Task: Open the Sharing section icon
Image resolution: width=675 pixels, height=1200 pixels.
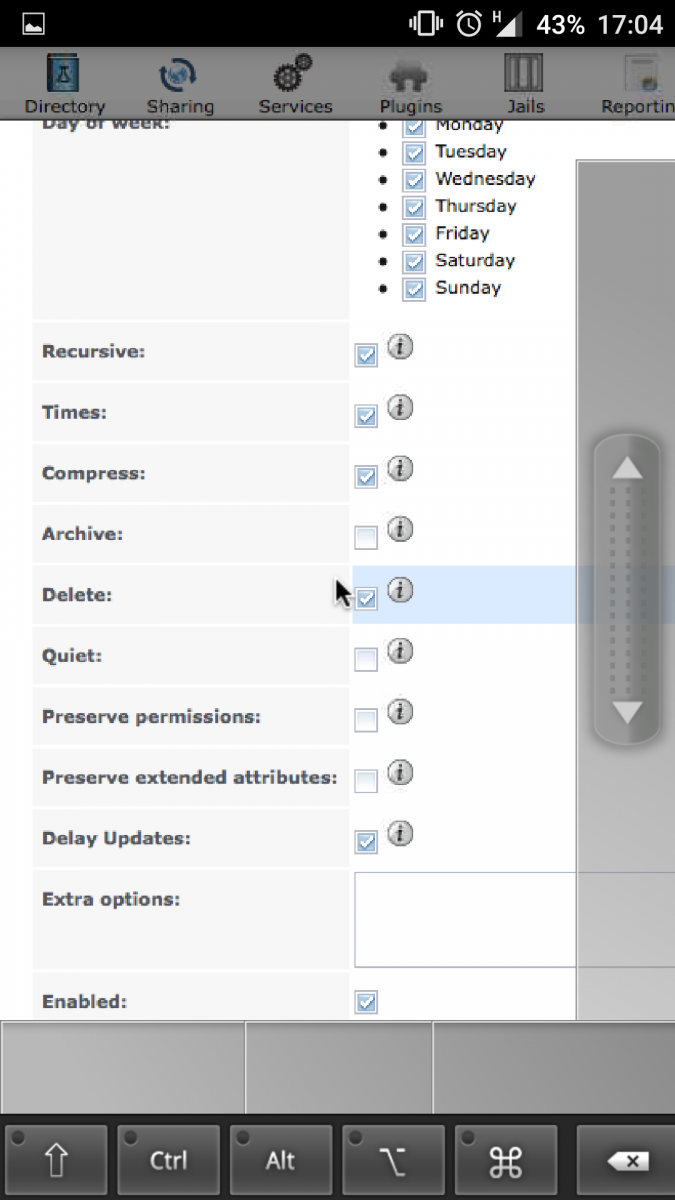Action: coord(179,75)
